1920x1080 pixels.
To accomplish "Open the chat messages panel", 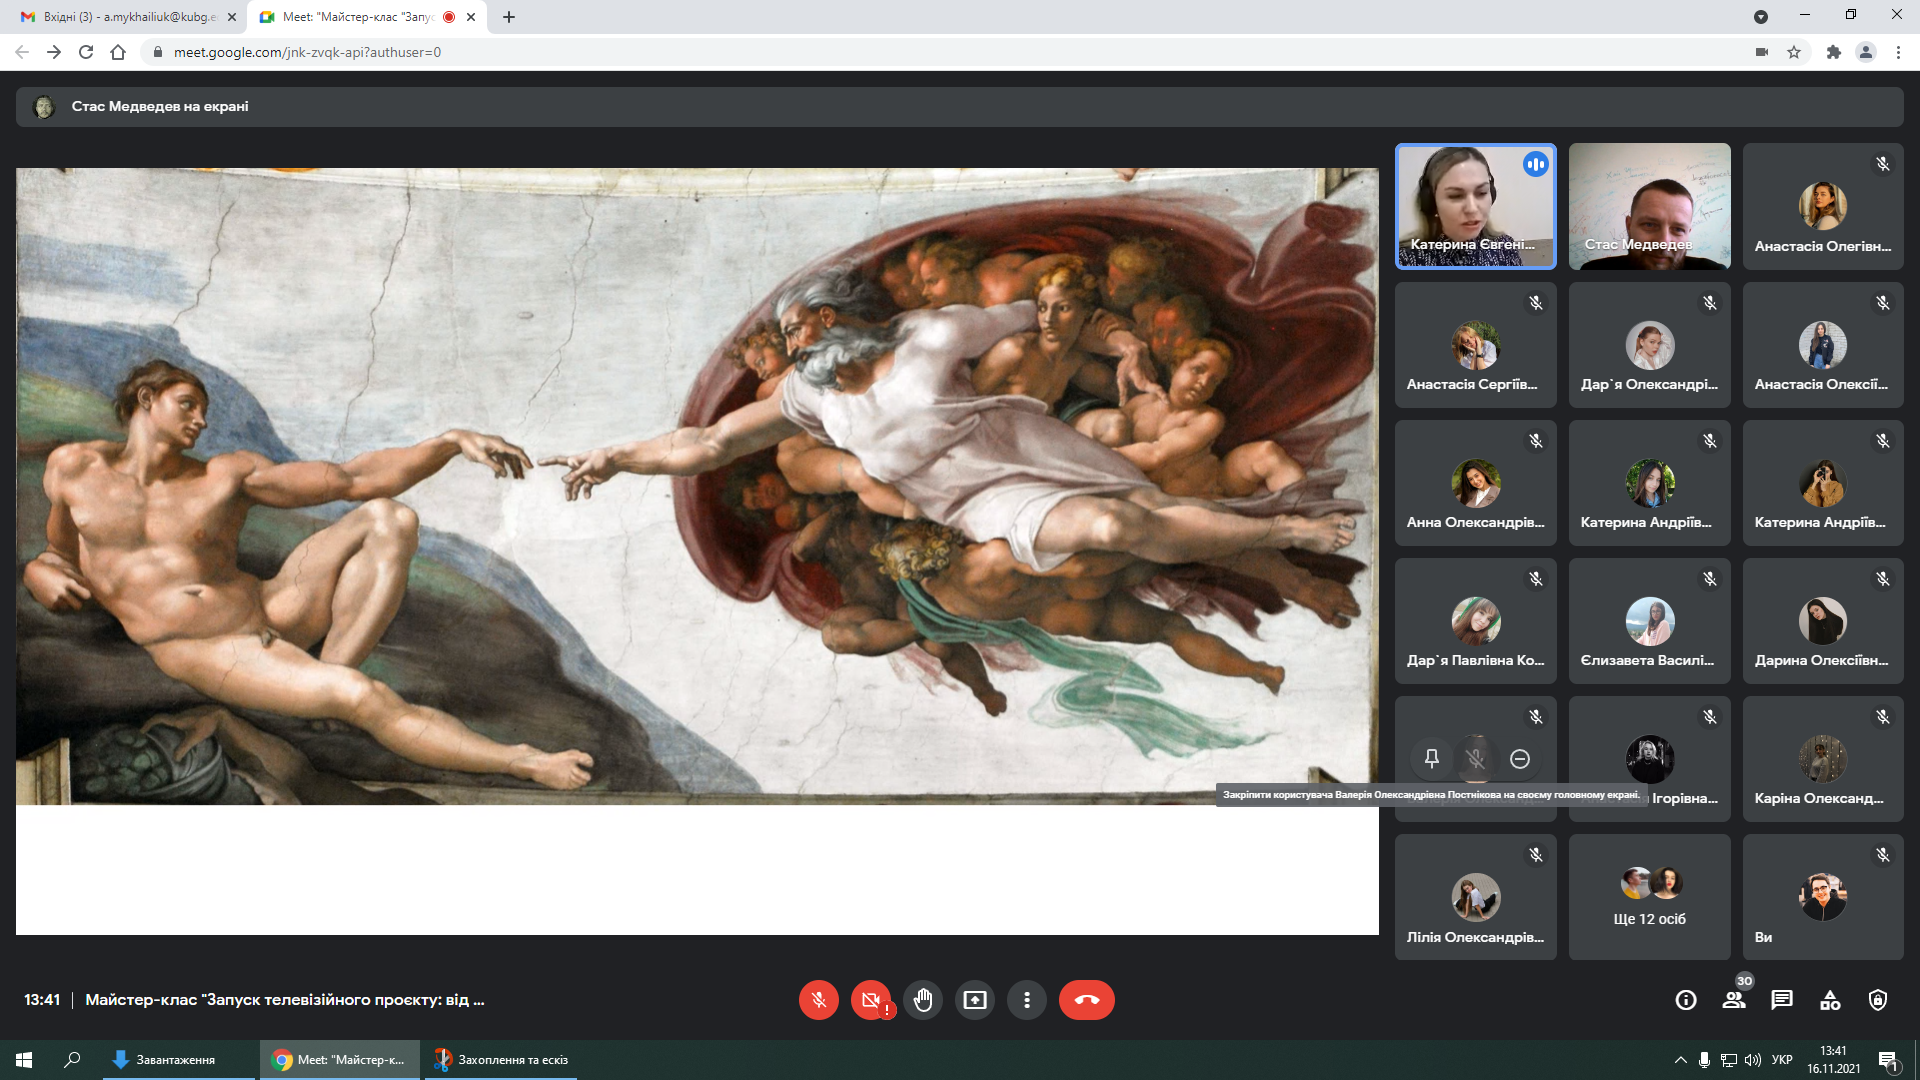I will tap(1782, 1000).
